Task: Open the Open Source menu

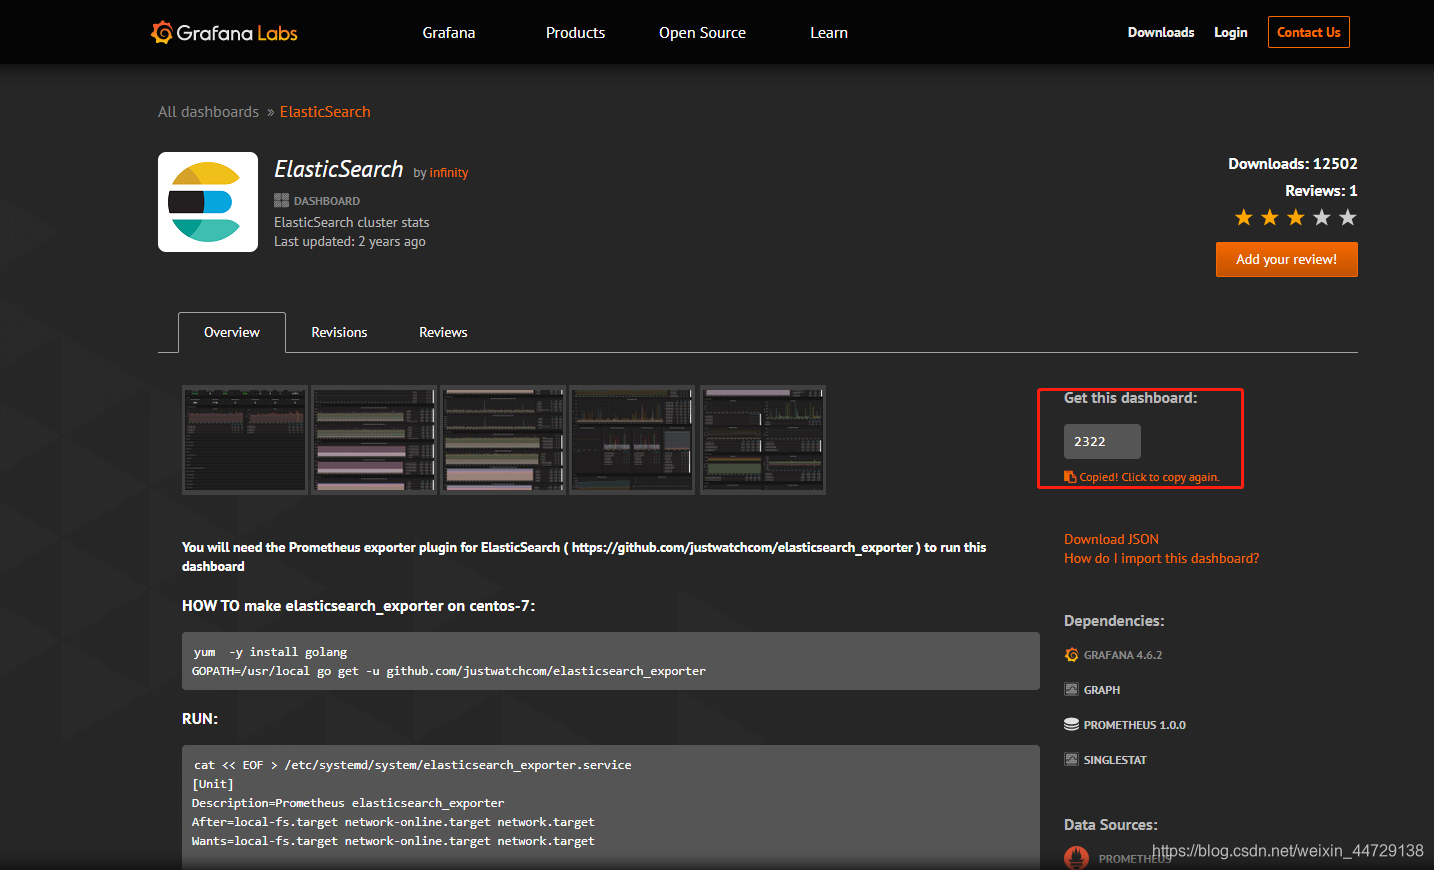Action: click(x=702, y=33)
